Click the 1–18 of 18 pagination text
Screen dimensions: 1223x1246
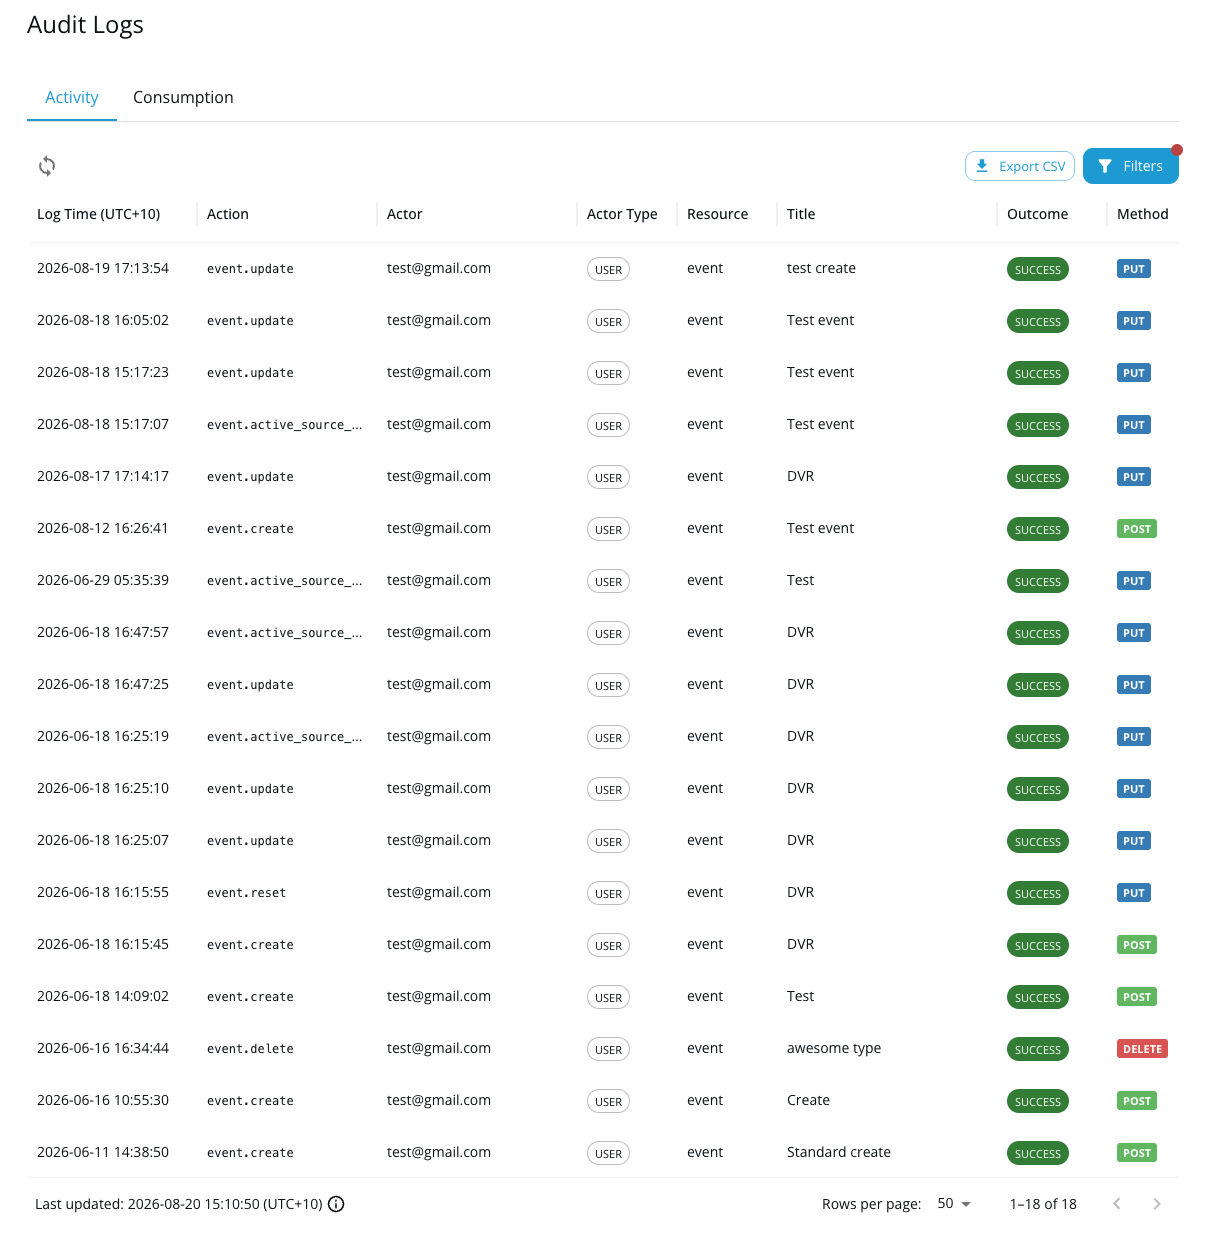(1043, 1204)
